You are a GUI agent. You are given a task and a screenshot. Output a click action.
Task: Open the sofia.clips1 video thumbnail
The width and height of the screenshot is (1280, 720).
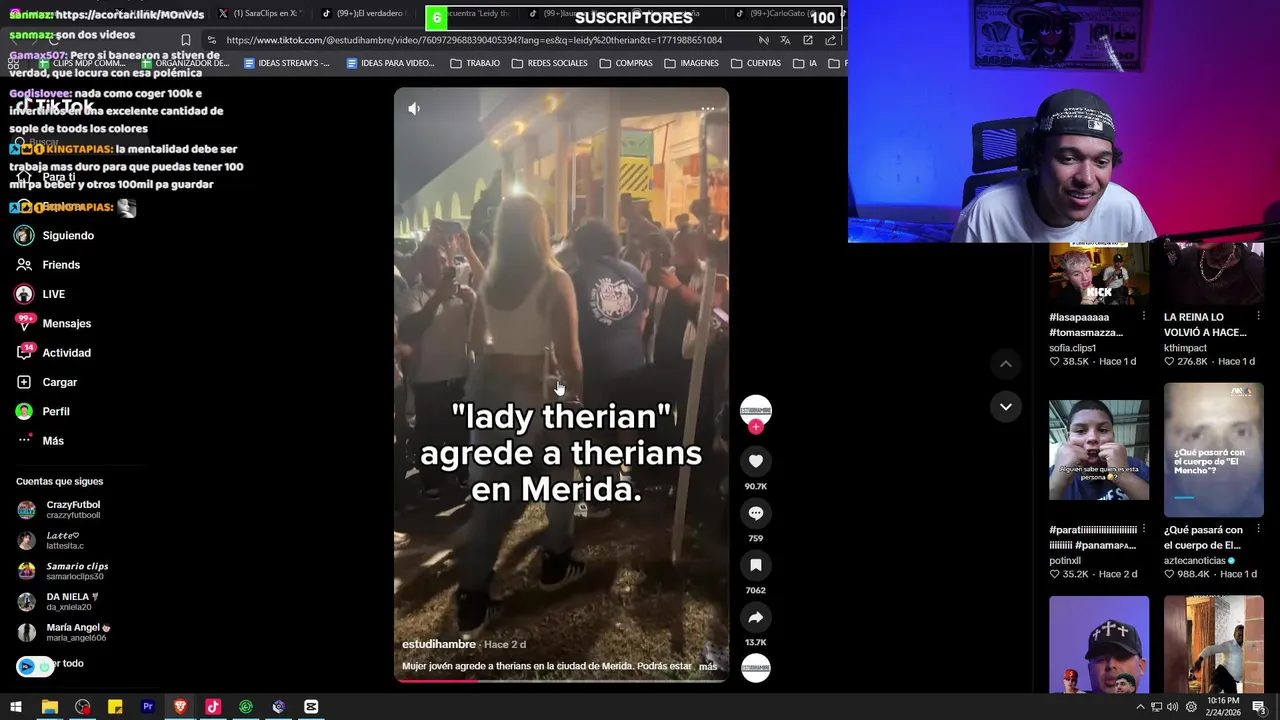tap(1099, 273)
